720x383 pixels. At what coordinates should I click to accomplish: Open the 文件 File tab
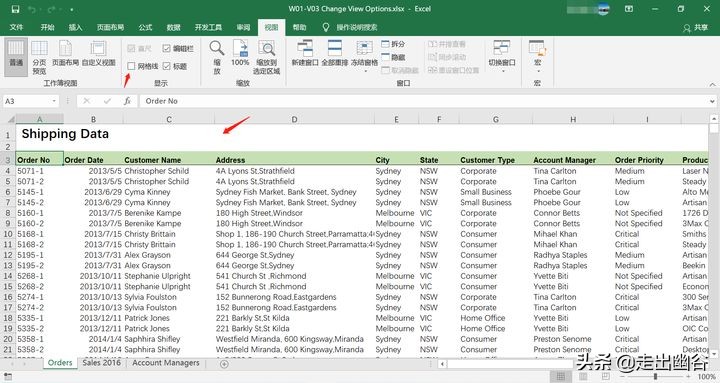tap(16, 27)
